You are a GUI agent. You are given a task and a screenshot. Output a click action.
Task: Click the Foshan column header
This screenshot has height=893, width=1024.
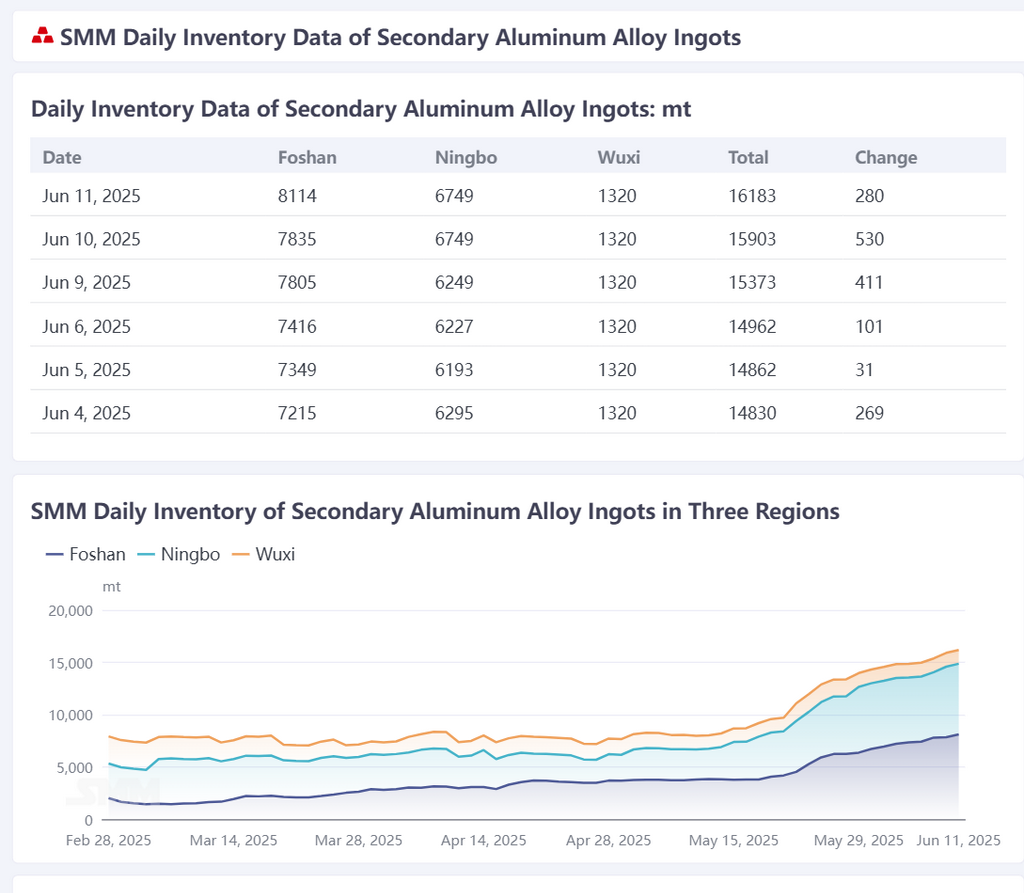[307, 157]
